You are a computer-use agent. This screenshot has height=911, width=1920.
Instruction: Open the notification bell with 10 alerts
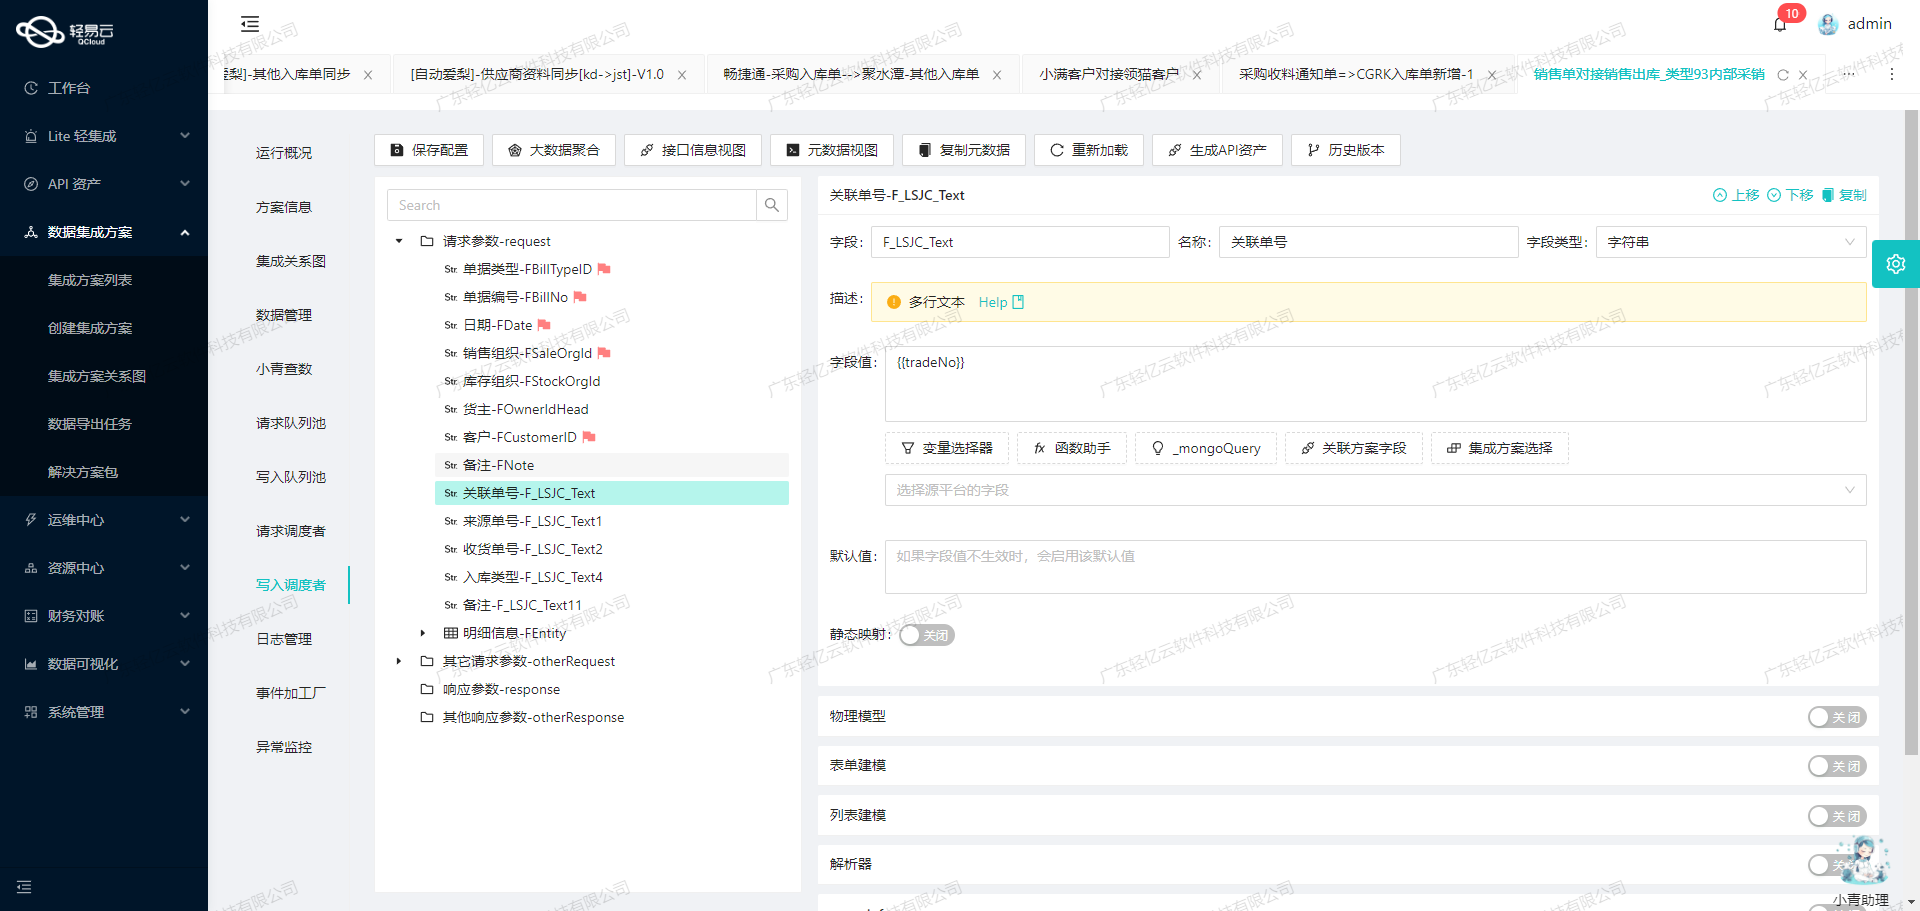point(1780,24)
